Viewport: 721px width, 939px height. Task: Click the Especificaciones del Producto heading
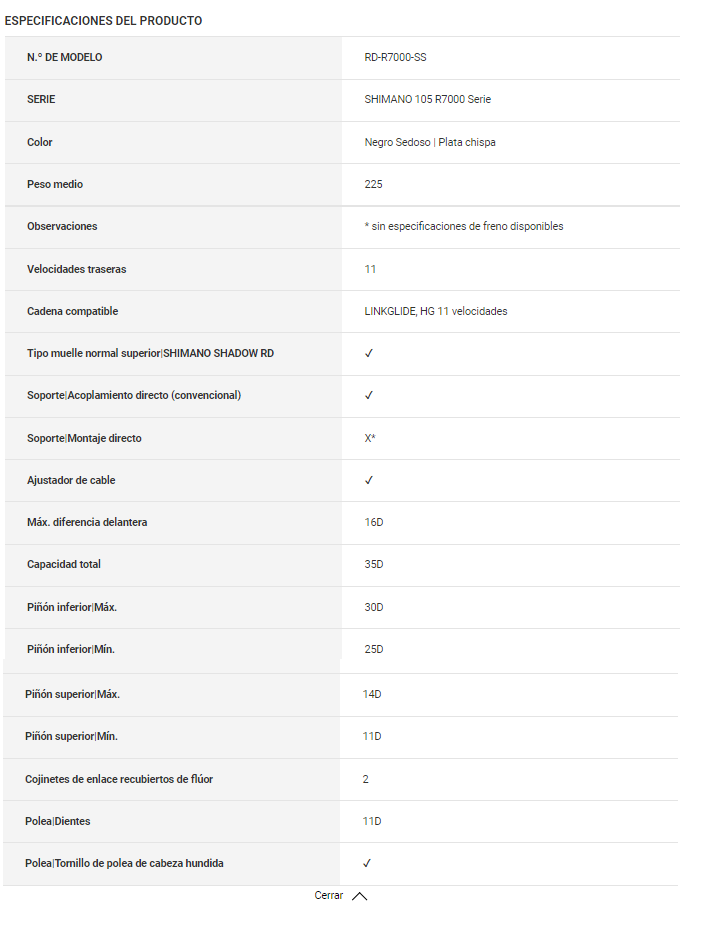coord(103,21)
